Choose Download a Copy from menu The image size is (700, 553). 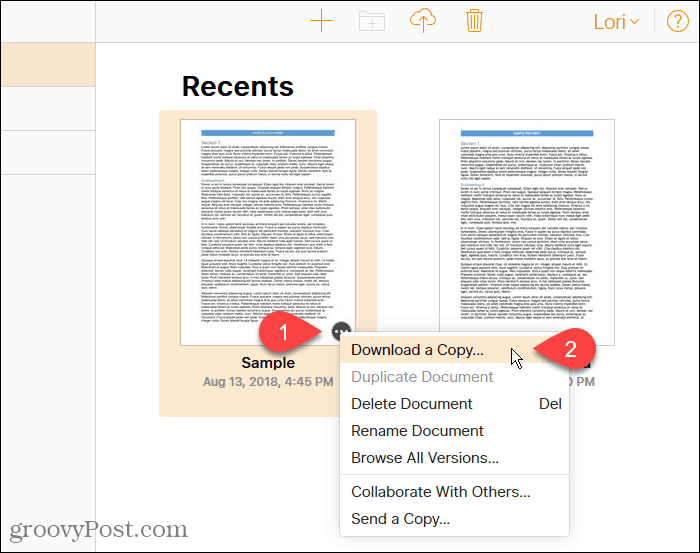pos(454,350)
